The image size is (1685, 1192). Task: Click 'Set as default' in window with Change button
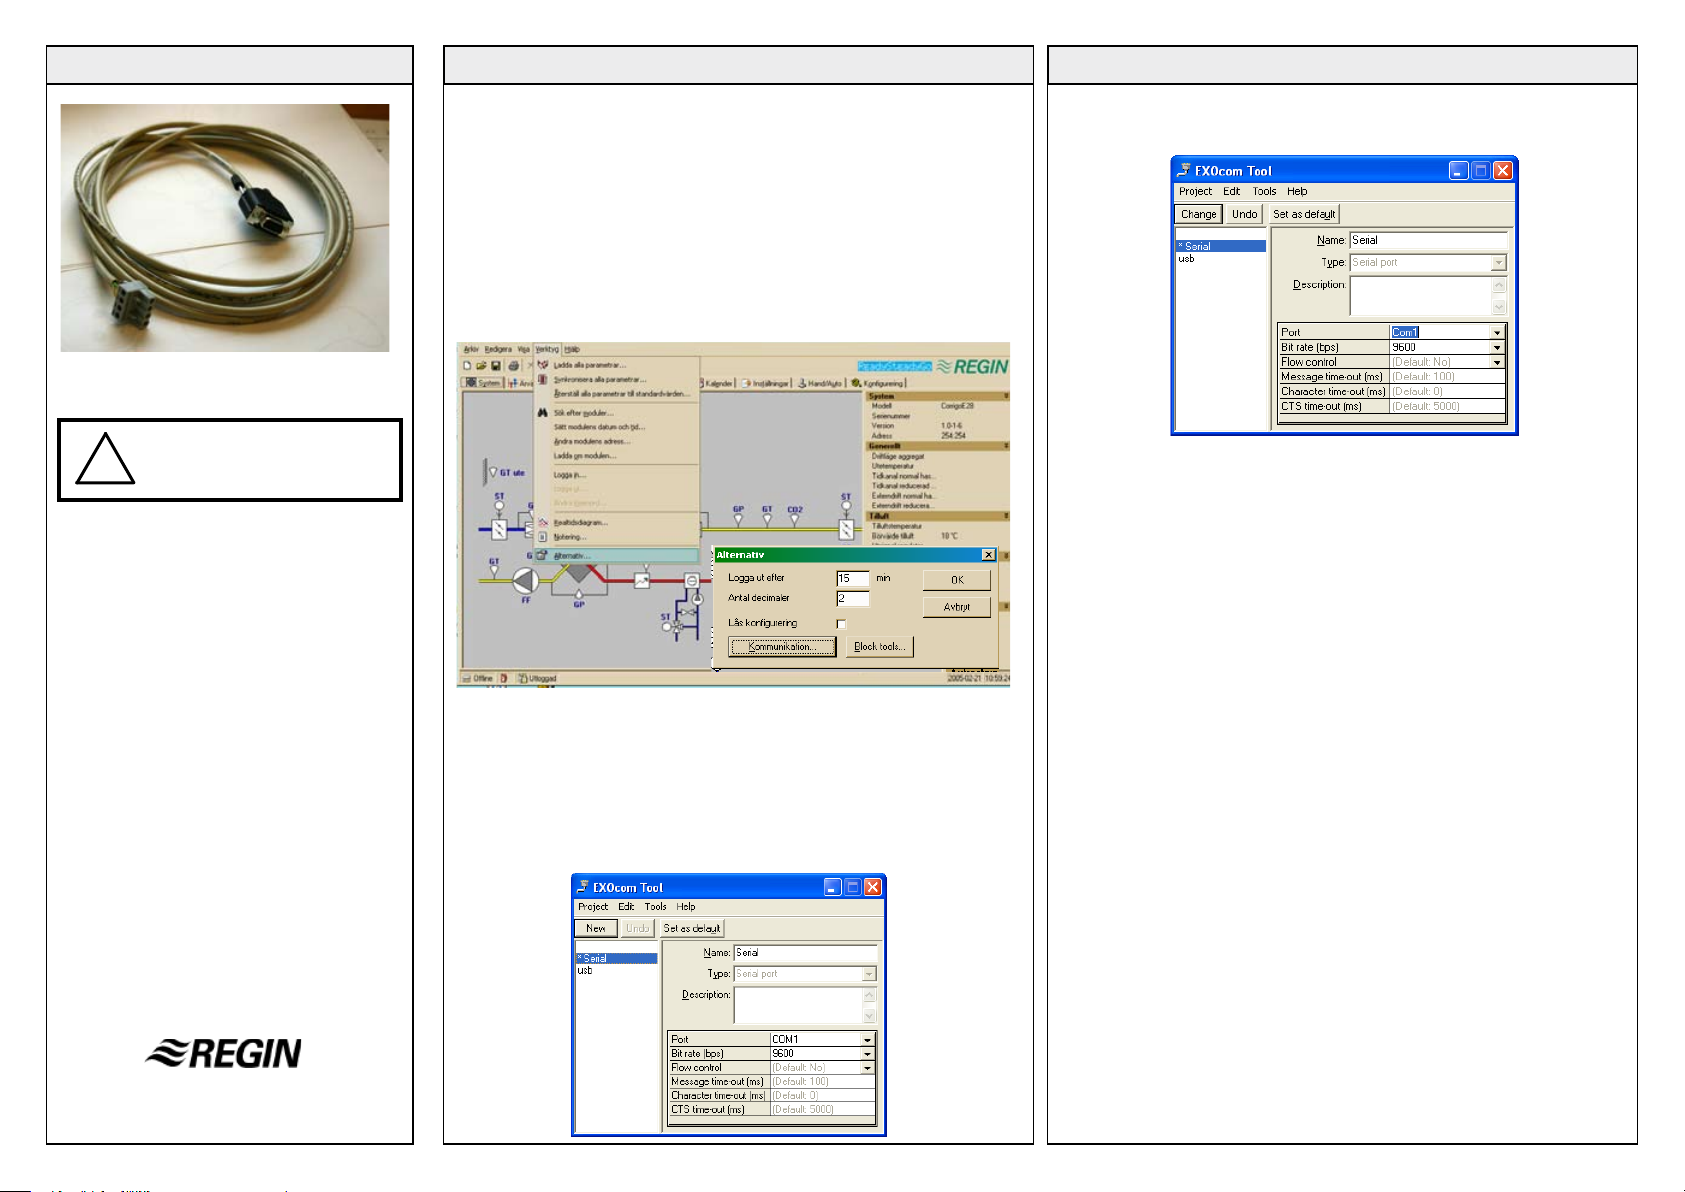tap(1304, 214)
